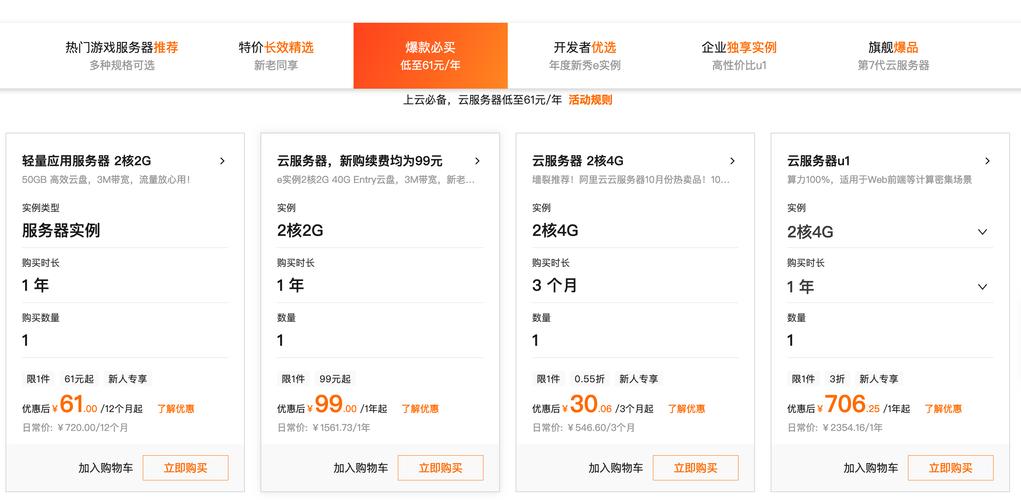Click the 3折 tag
Image resolution: width=1021 pixels, height=500 pixels.
[837, 379]
